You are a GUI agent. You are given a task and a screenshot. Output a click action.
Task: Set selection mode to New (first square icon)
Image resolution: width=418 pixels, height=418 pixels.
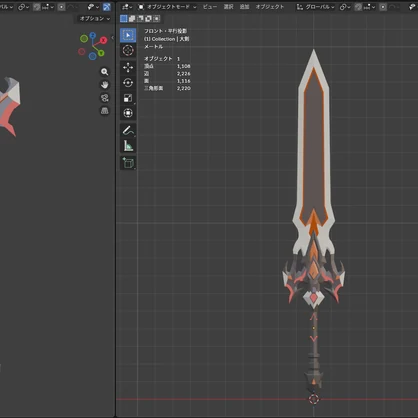coord(124,19)
